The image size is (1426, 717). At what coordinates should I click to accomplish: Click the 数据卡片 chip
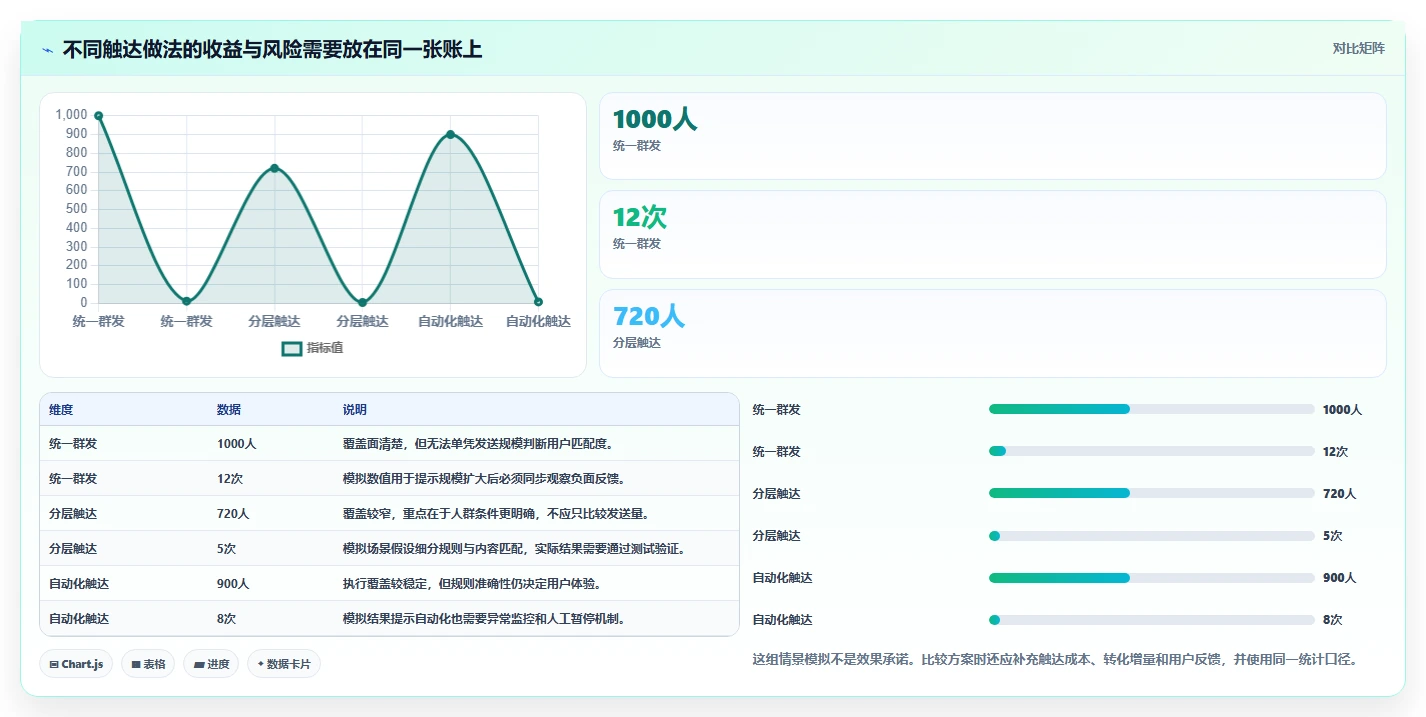pos(284,664)
